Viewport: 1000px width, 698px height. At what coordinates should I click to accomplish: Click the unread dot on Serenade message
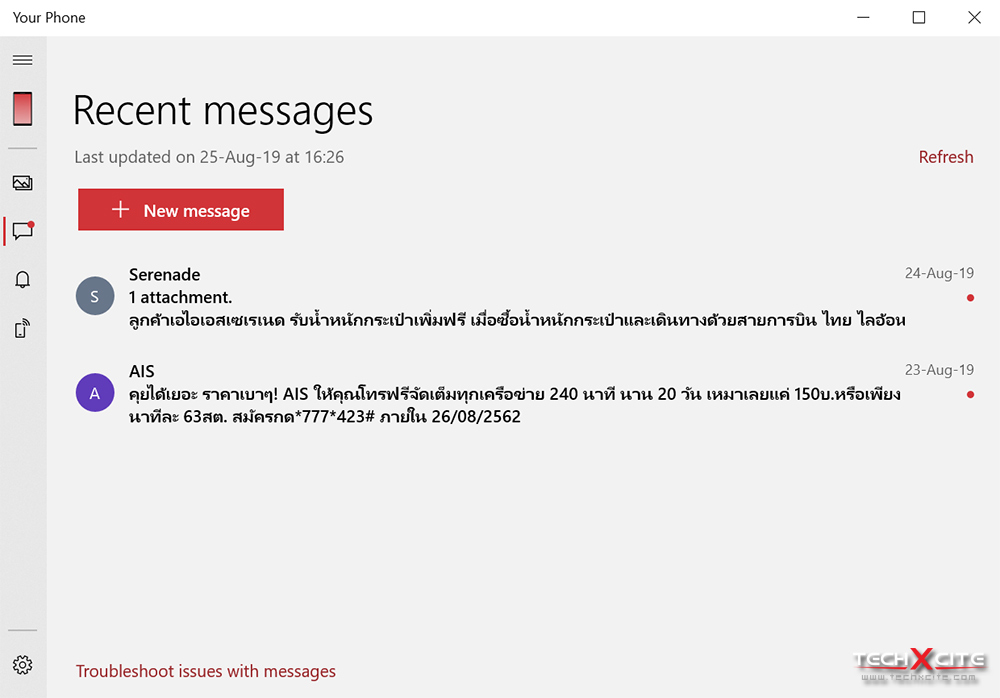970,298
